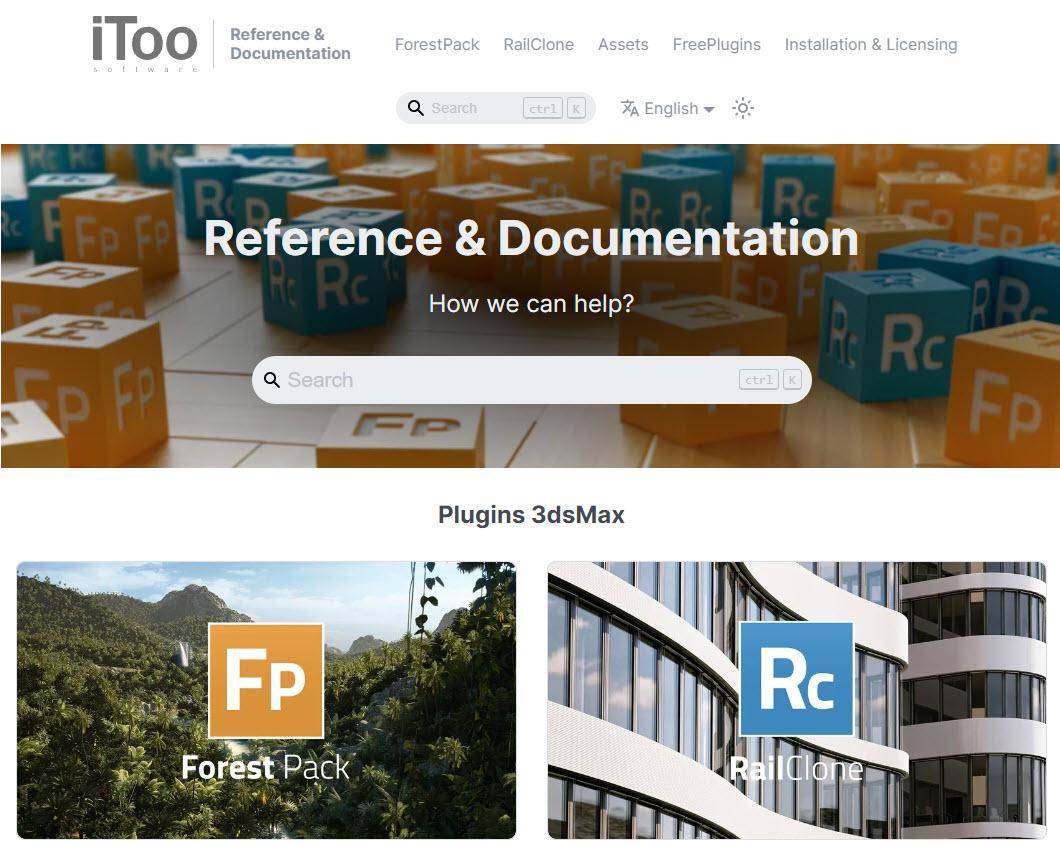1060x846 pixels.
Task: Open the ForestPack menu item
Action: (x=437, y=44)
